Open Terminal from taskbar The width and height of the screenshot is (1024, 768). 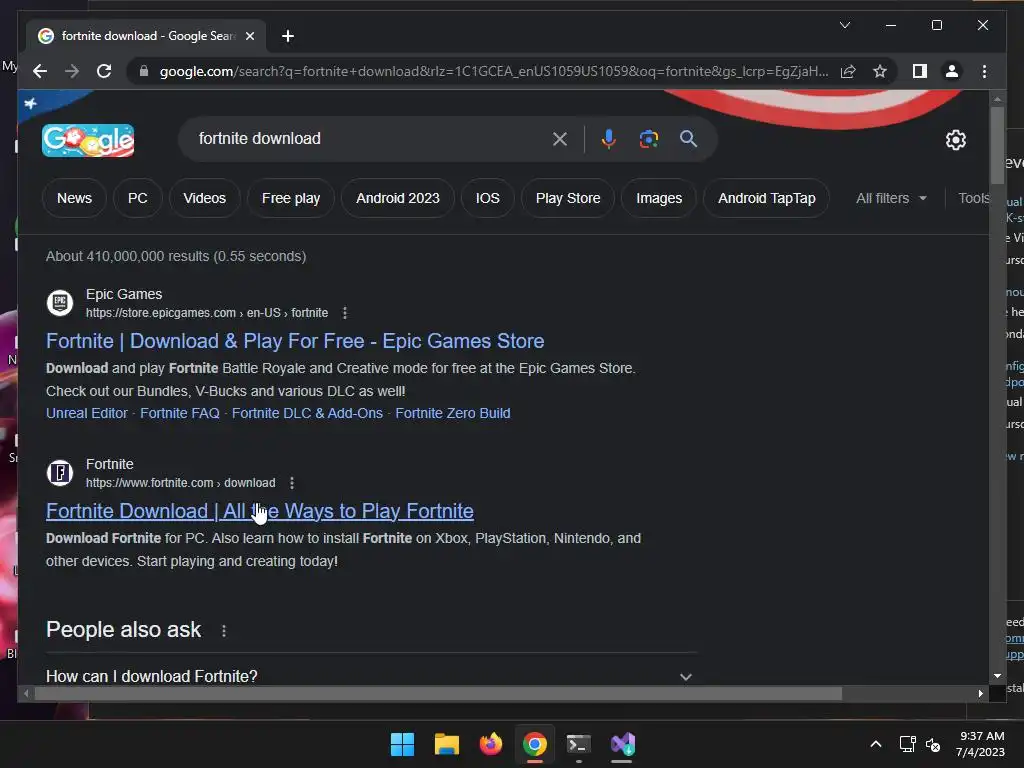coord(579,744)
